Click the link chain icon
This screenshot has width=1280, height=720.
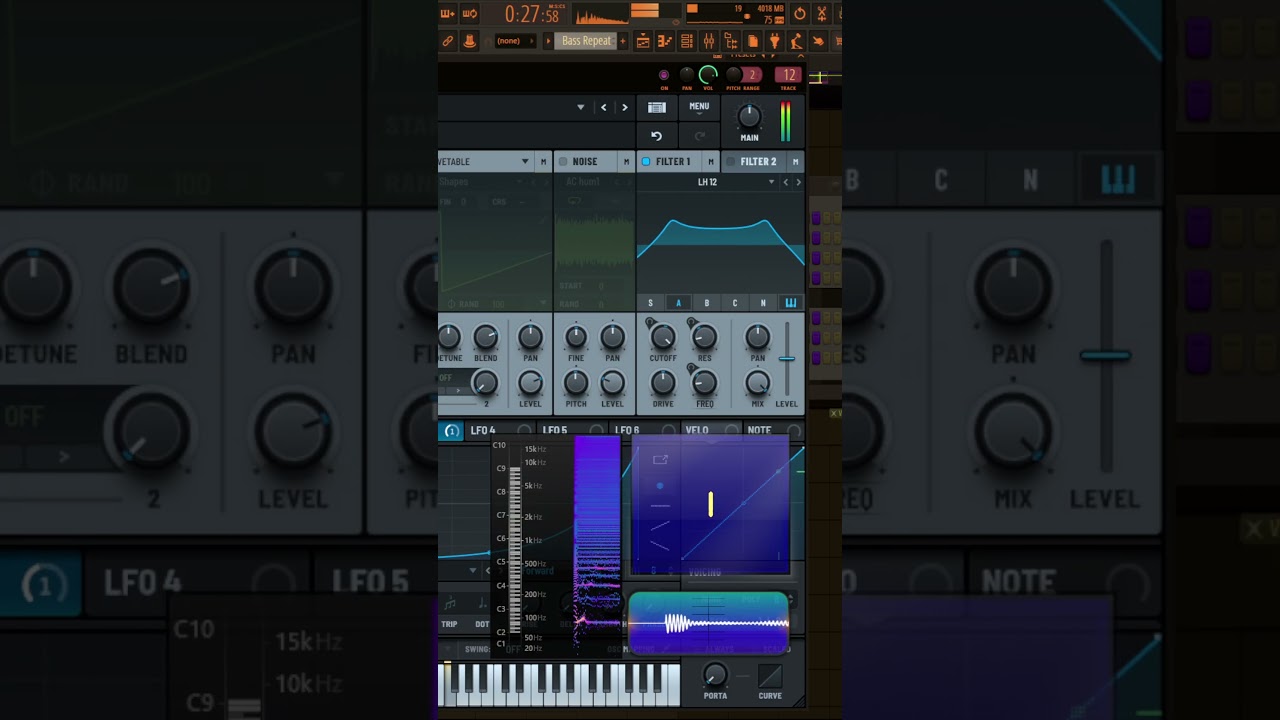[x=447, y=41]
